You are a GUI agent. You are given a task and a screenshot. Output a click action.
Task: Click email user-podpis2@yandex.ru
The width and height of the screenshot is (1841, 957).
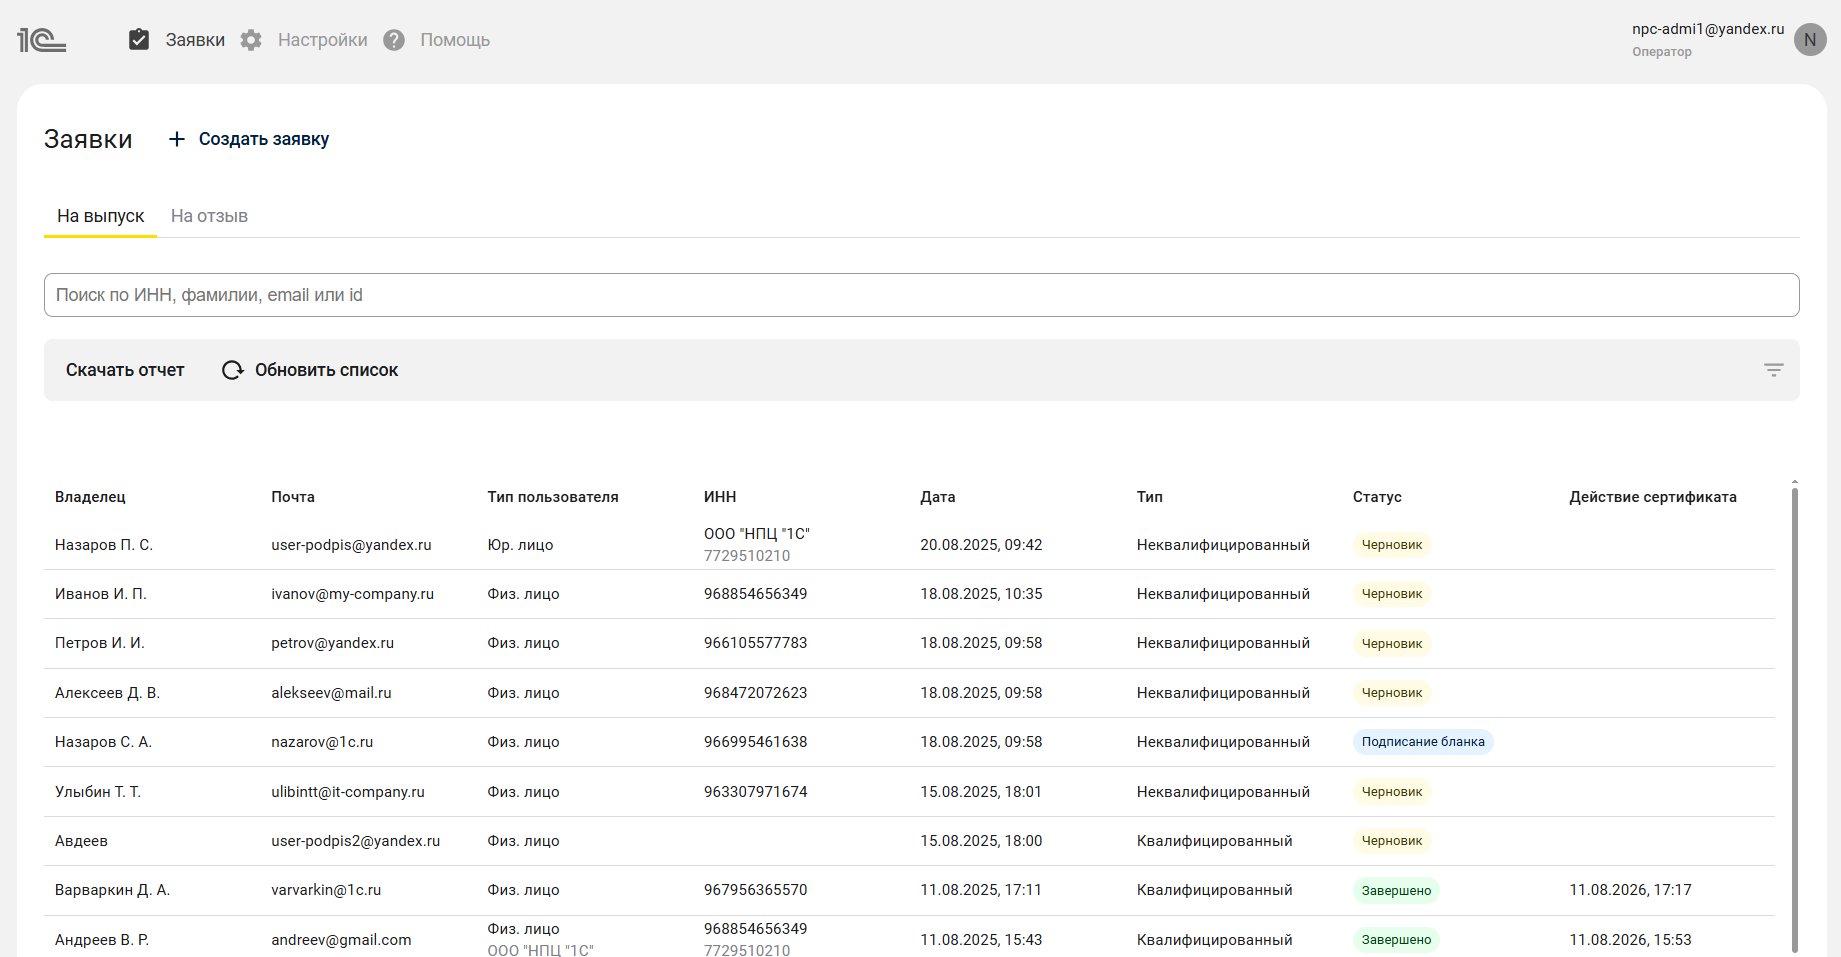coord(355,841)
